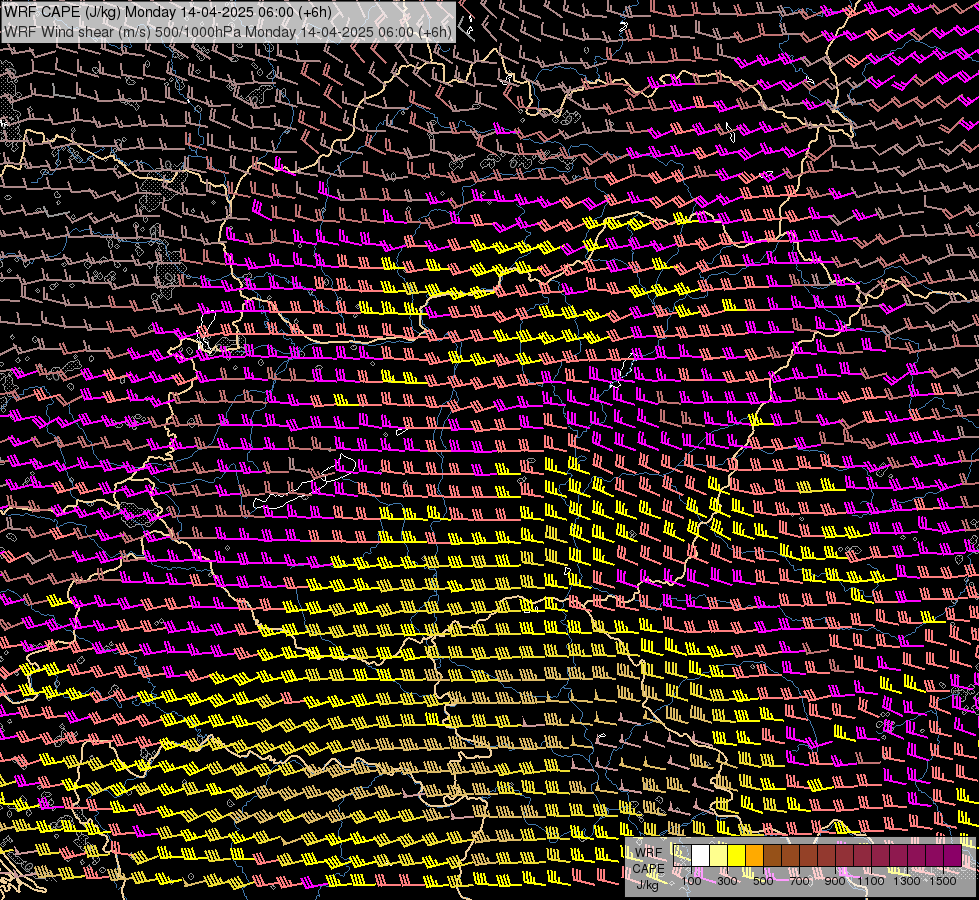The image size is (979, 900).
Task: Click the WRF CAPE title line
Action: (168, 12)
